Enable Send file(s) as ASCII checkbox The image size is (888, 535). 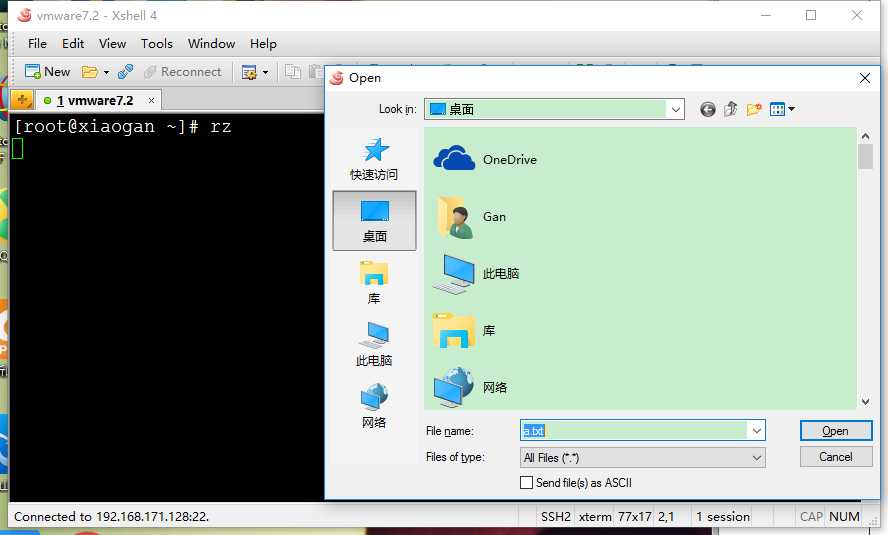click(x=526, y=482)
